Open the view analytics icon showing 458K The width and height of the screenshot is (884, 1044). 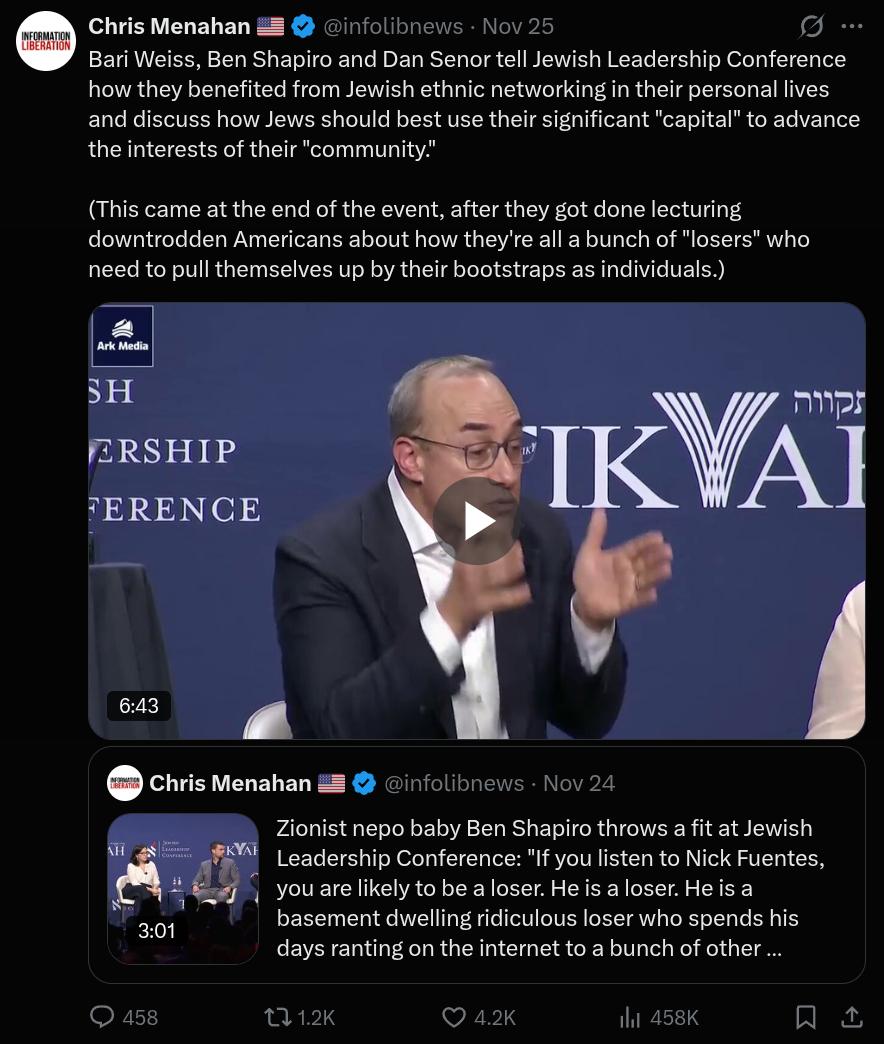[x=658, y=1017]
